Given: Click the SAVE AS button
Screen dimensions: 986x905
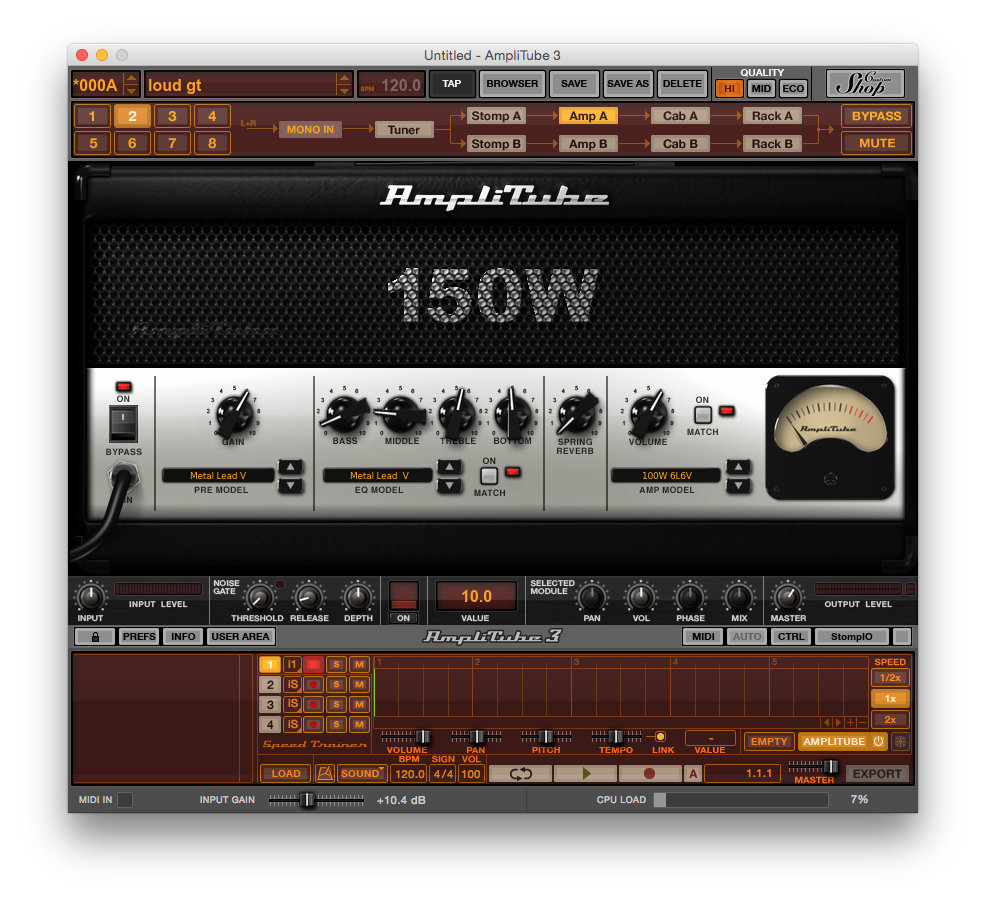Looking at the screenshot, I should (x=628, y=85).
